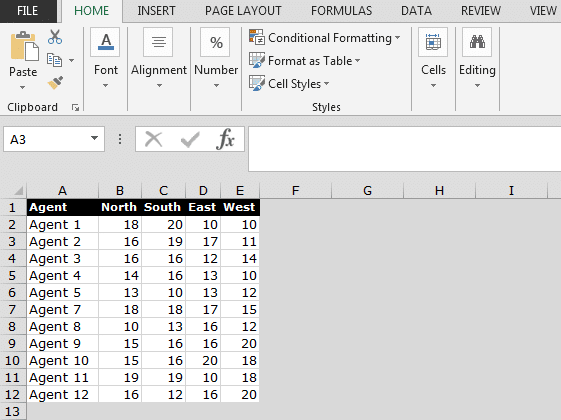
Task: Click the Cut scissors icon
Action: point(55,37)
